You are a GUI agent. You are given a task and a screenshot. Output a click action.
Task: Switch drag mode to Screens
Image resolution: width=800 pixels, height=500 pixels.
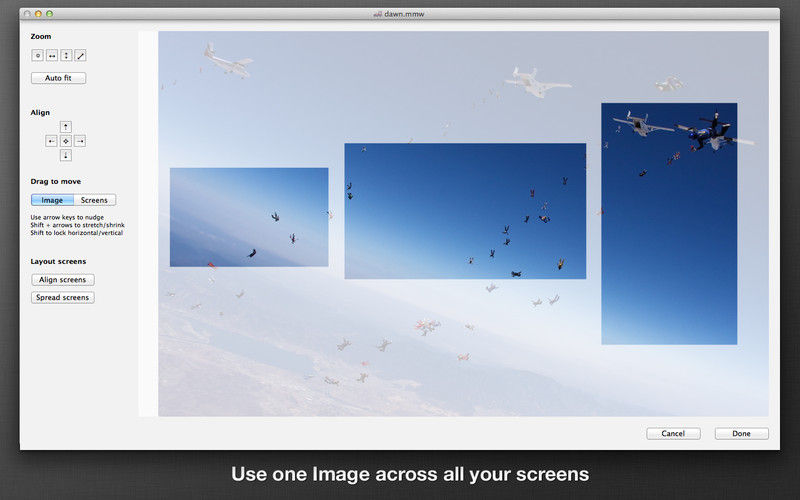point(94,200)
